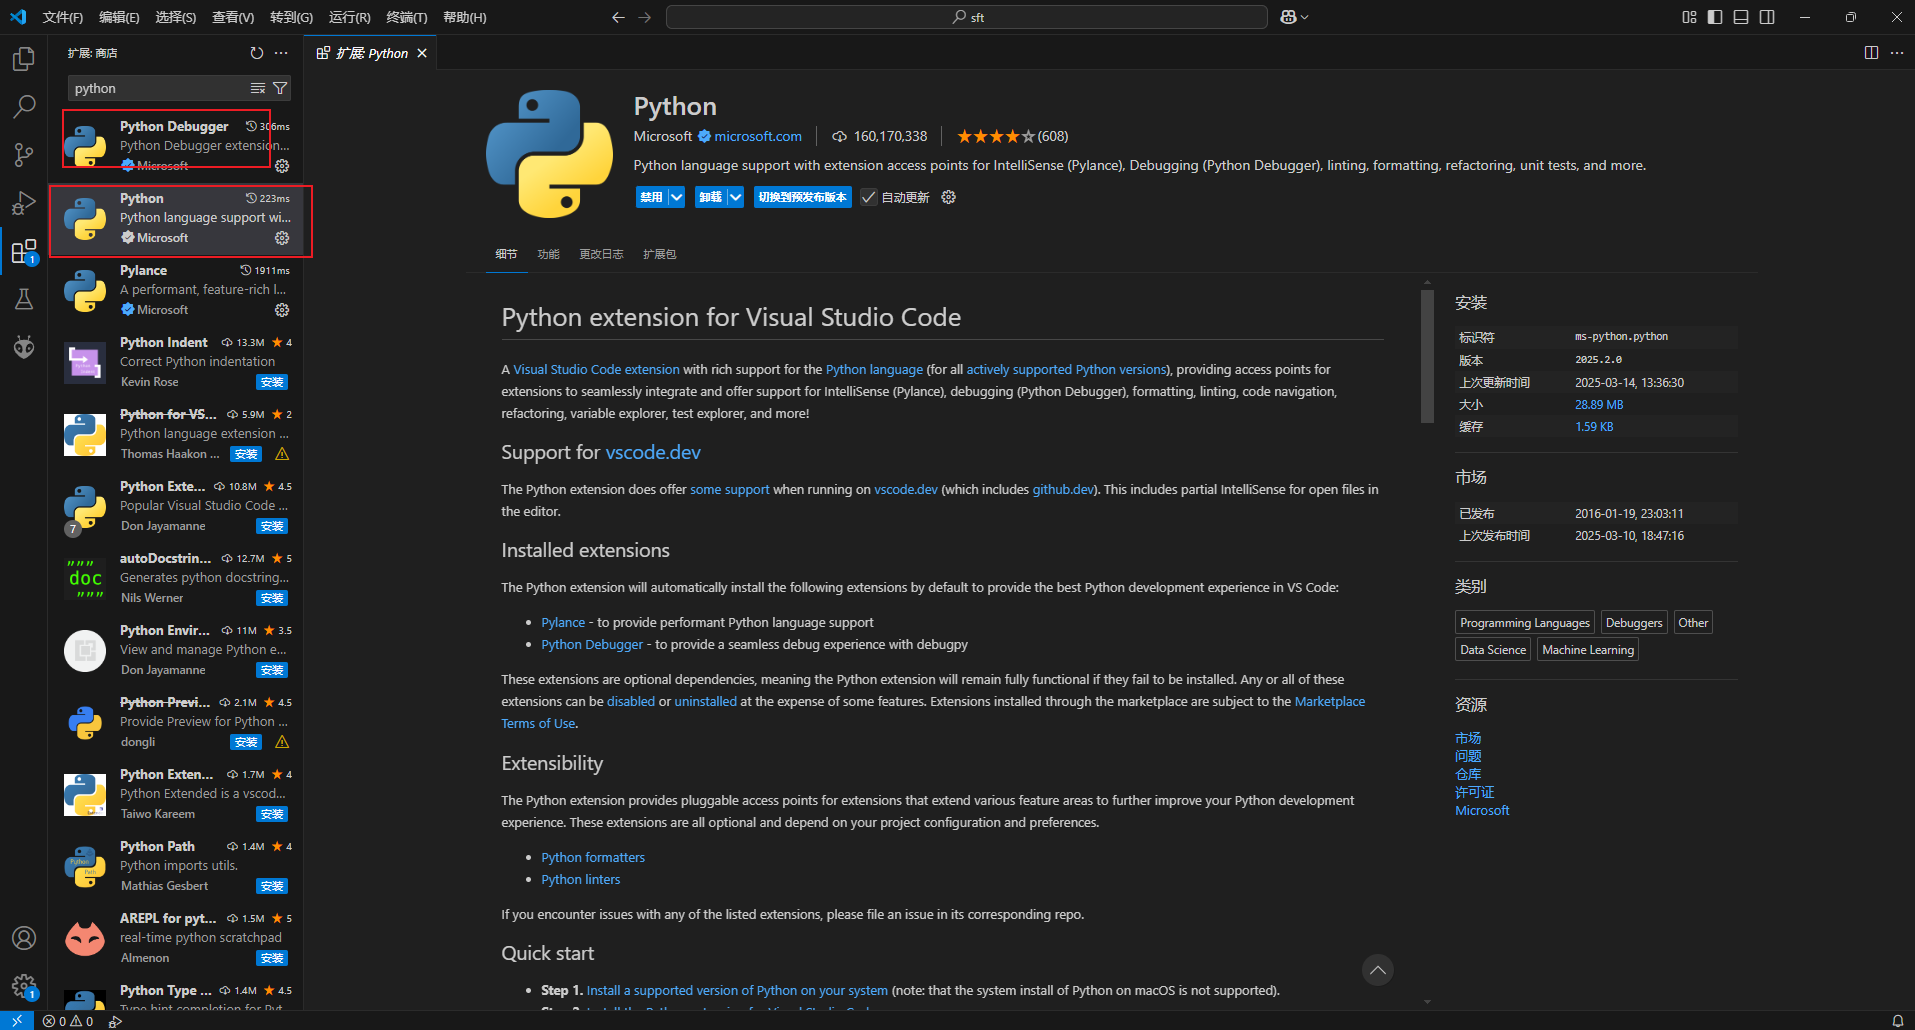Open the 文件(F) menu
The width and height of the screenshot is (1915, 1030).
pyautogui.click(x=63, y=17)
